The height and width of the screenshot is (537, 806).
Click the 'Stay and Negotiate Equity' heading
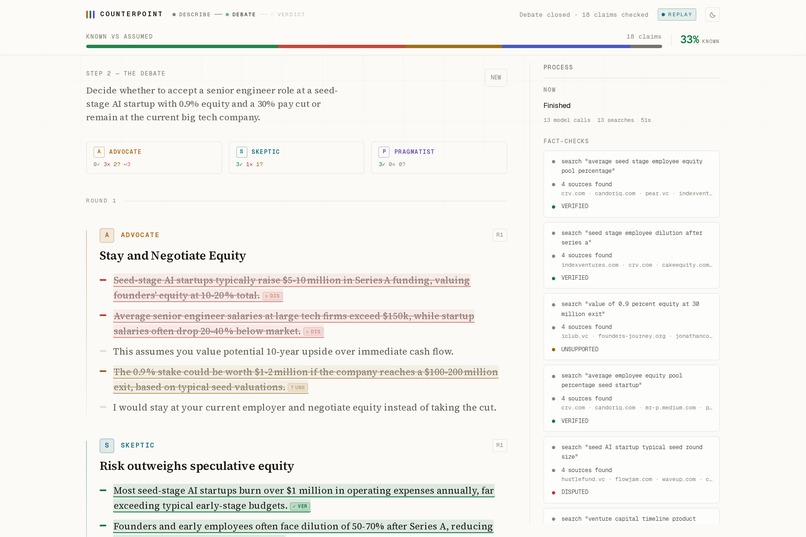click(172, 256)
